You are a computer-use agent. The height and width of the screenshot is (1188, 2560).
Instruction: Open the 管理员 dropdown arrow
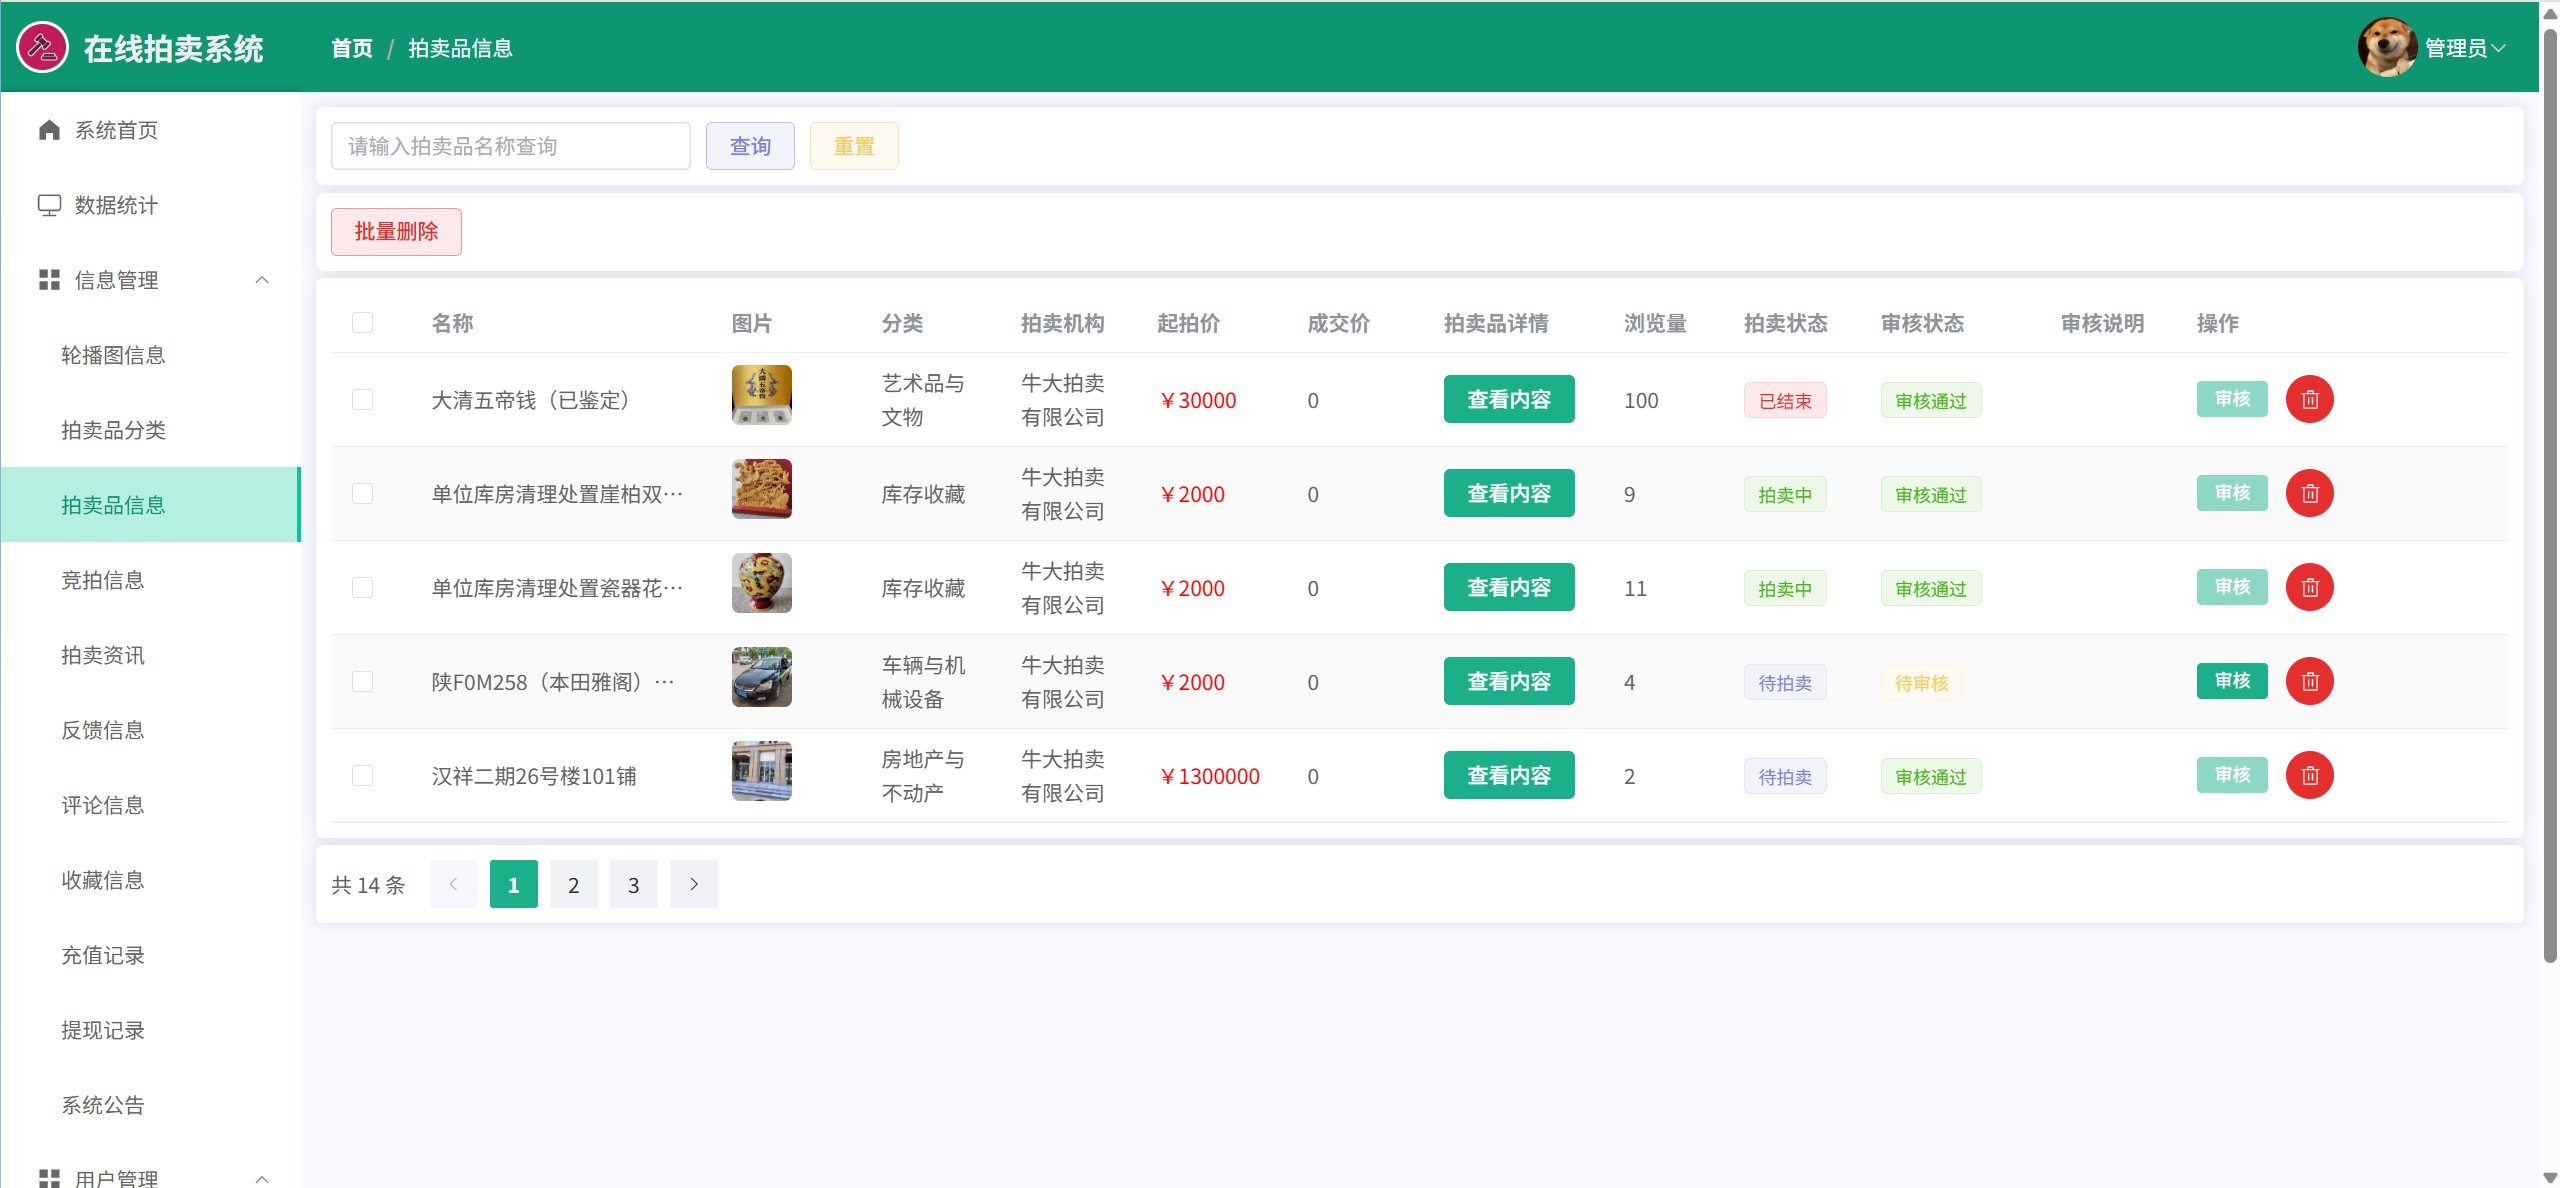(2498, 48)
